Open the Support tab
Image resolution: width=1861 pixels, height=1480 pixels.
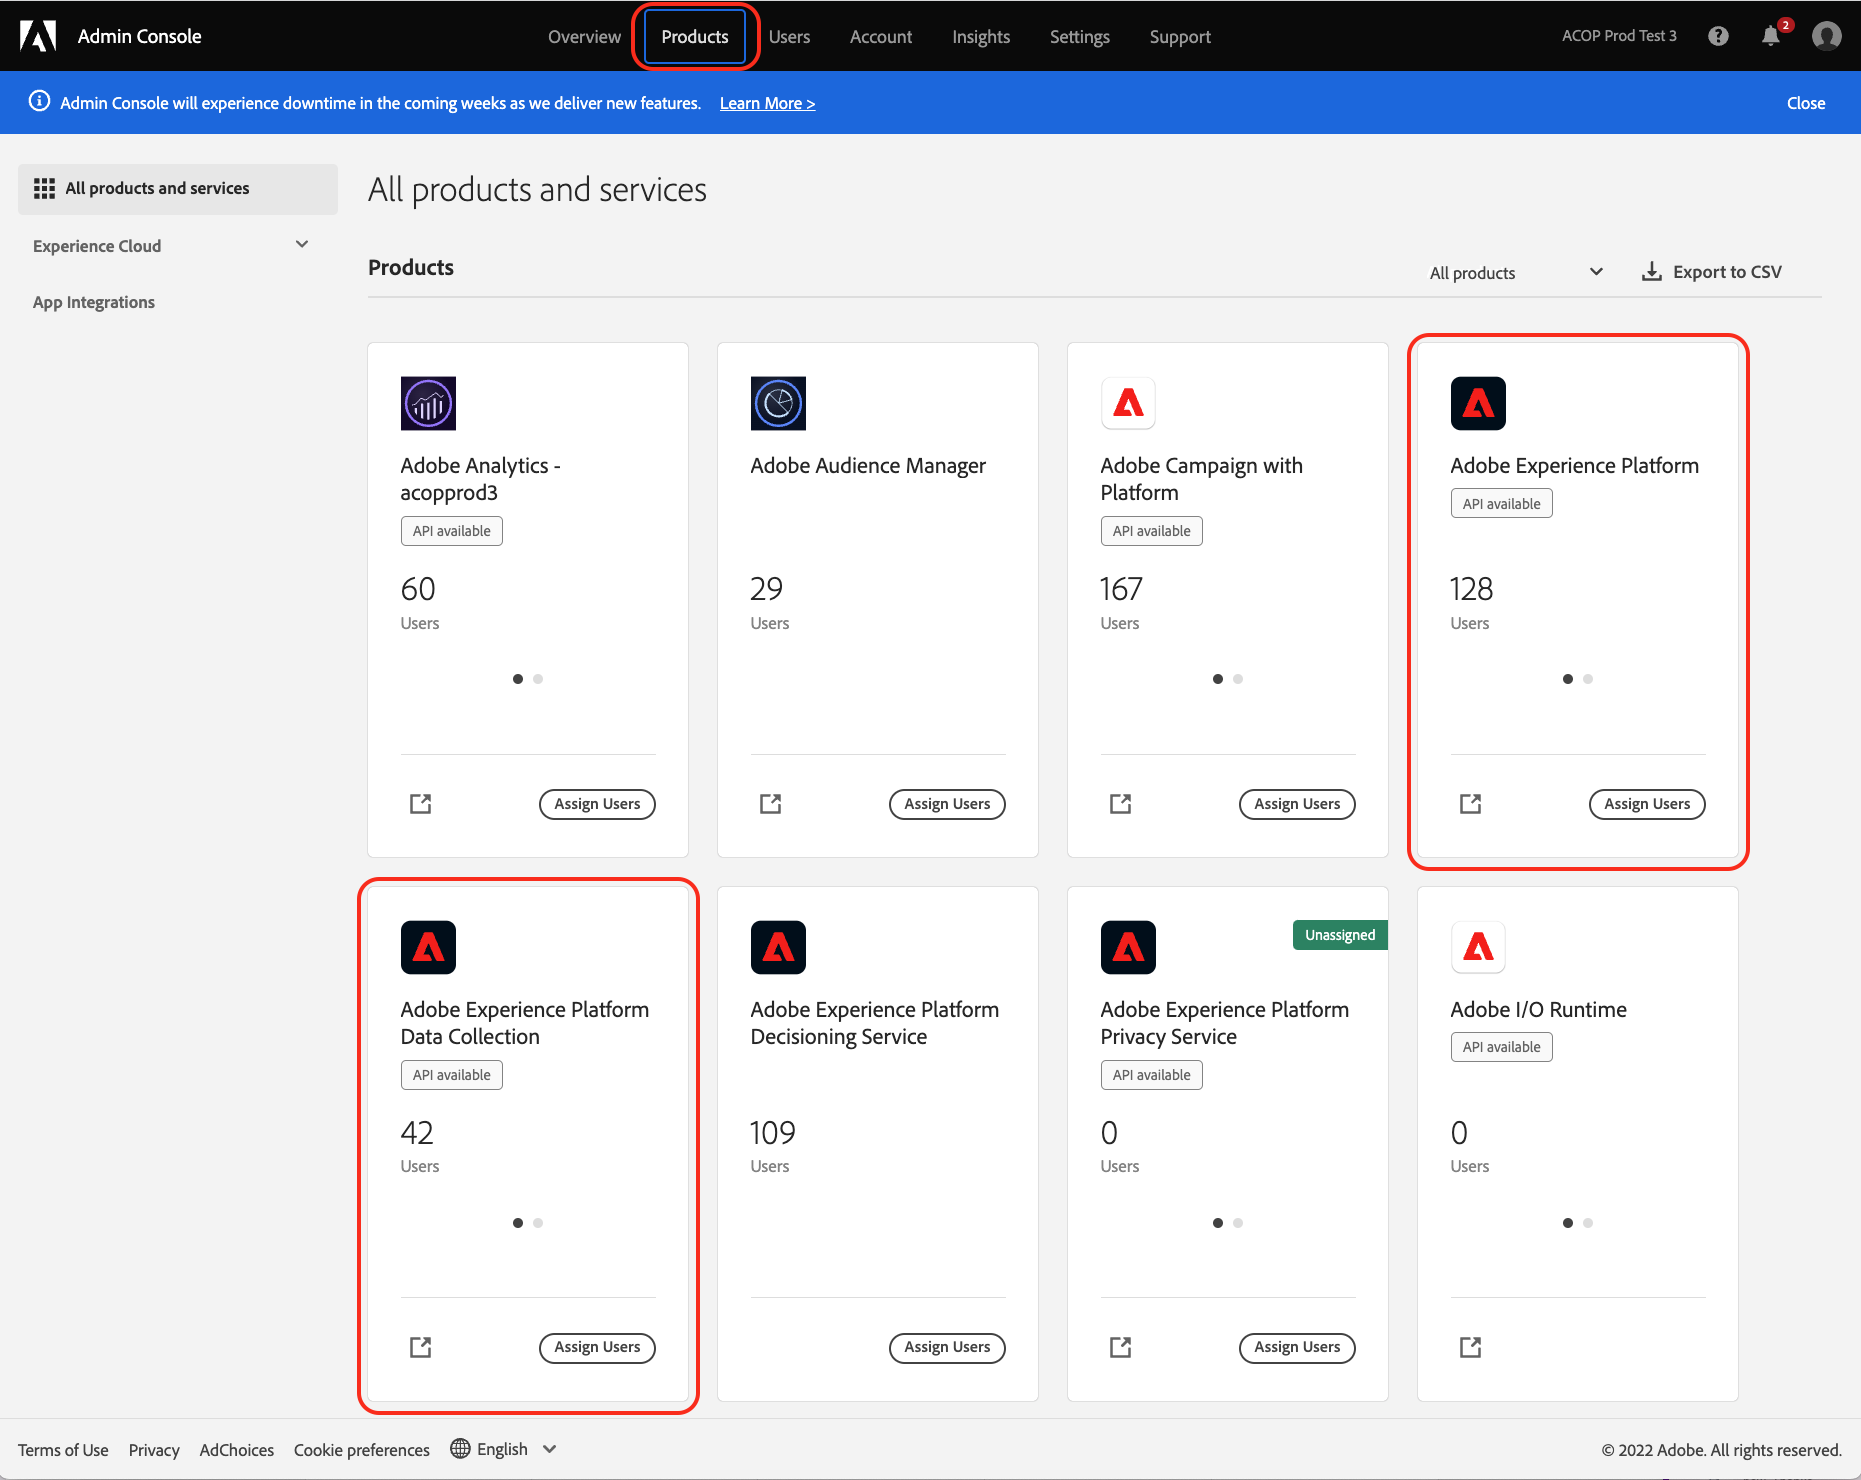[x=1180, y=37]
